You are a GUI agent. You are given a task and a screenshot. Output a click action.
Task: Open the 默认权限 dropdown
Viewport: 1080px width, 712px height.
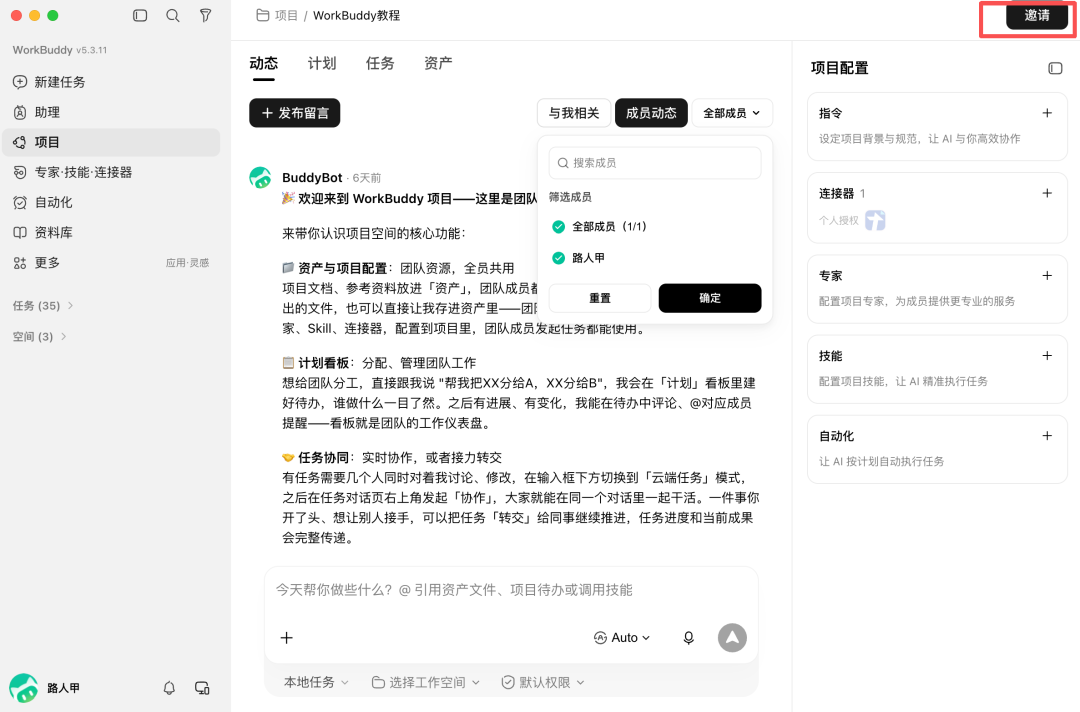coord(543,682)
